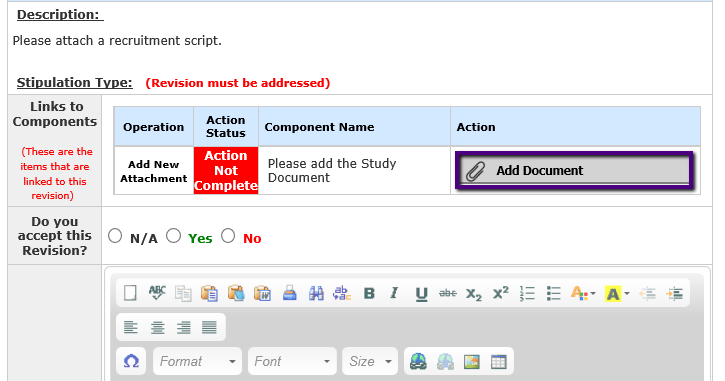Open the Replace tool
This screenshot has width=725, height=381.
[x=342, y=293]
